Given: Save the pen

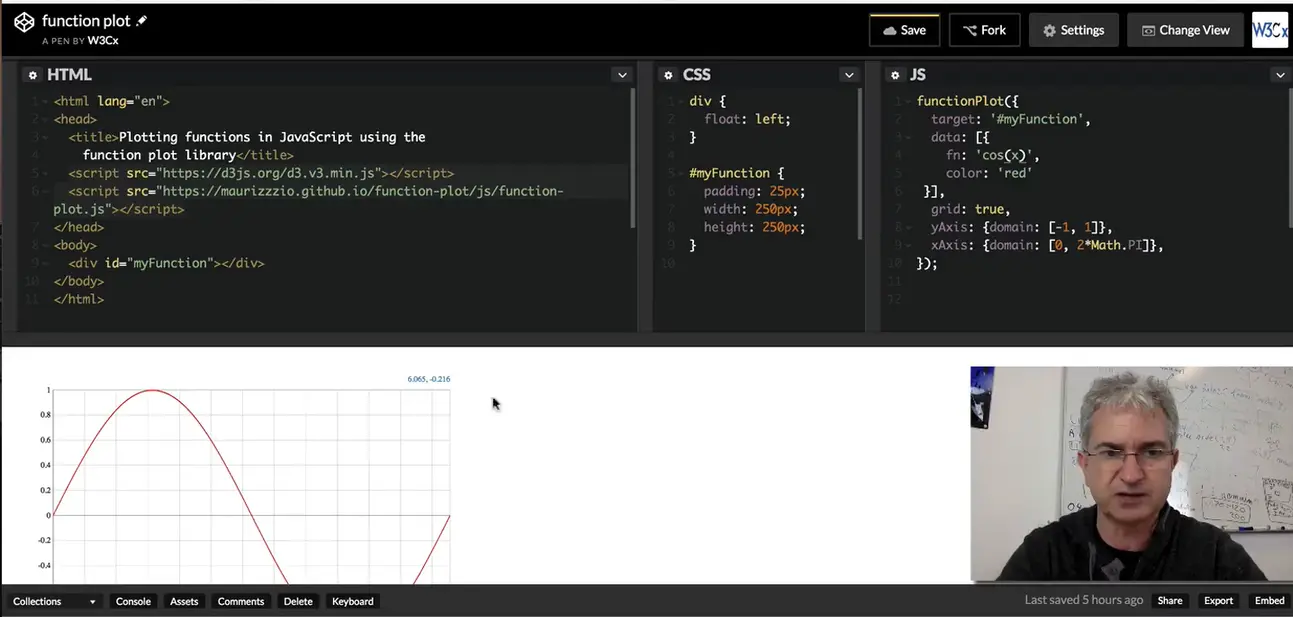Looking at the screenshot, I should coord(903,30).
